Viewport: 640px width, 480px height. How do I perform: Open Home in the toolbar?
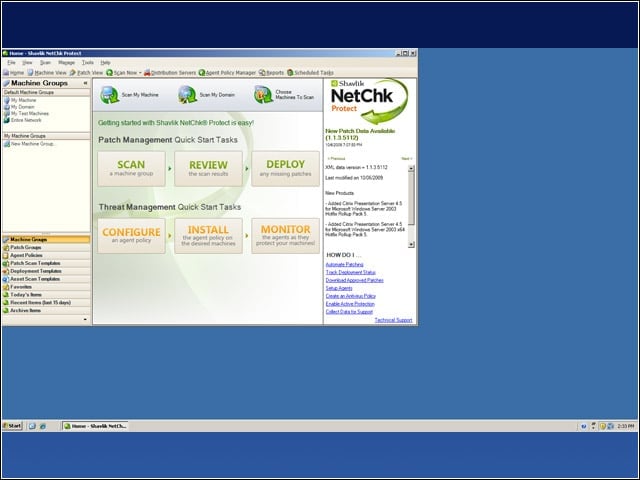coord(13,73)
